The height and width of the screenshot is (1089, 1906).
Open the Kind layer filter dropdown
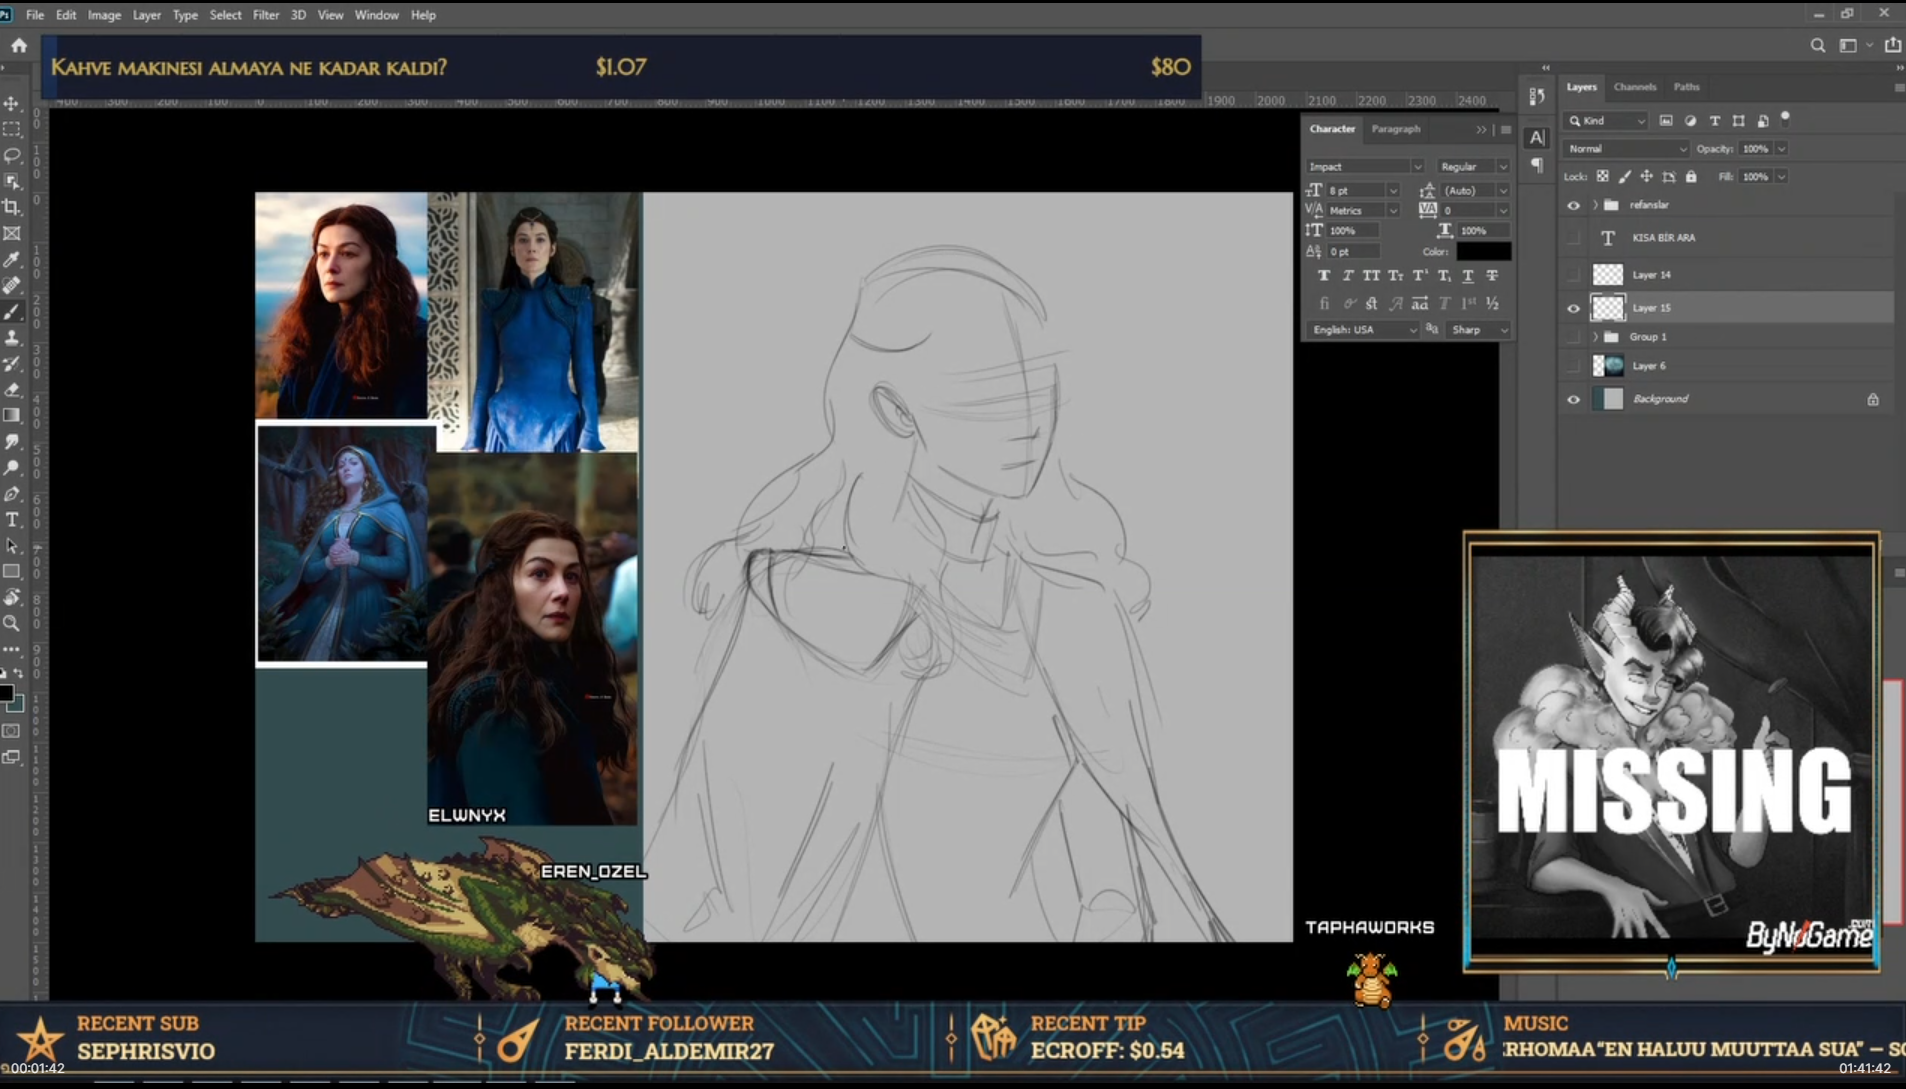(1606, 120)
